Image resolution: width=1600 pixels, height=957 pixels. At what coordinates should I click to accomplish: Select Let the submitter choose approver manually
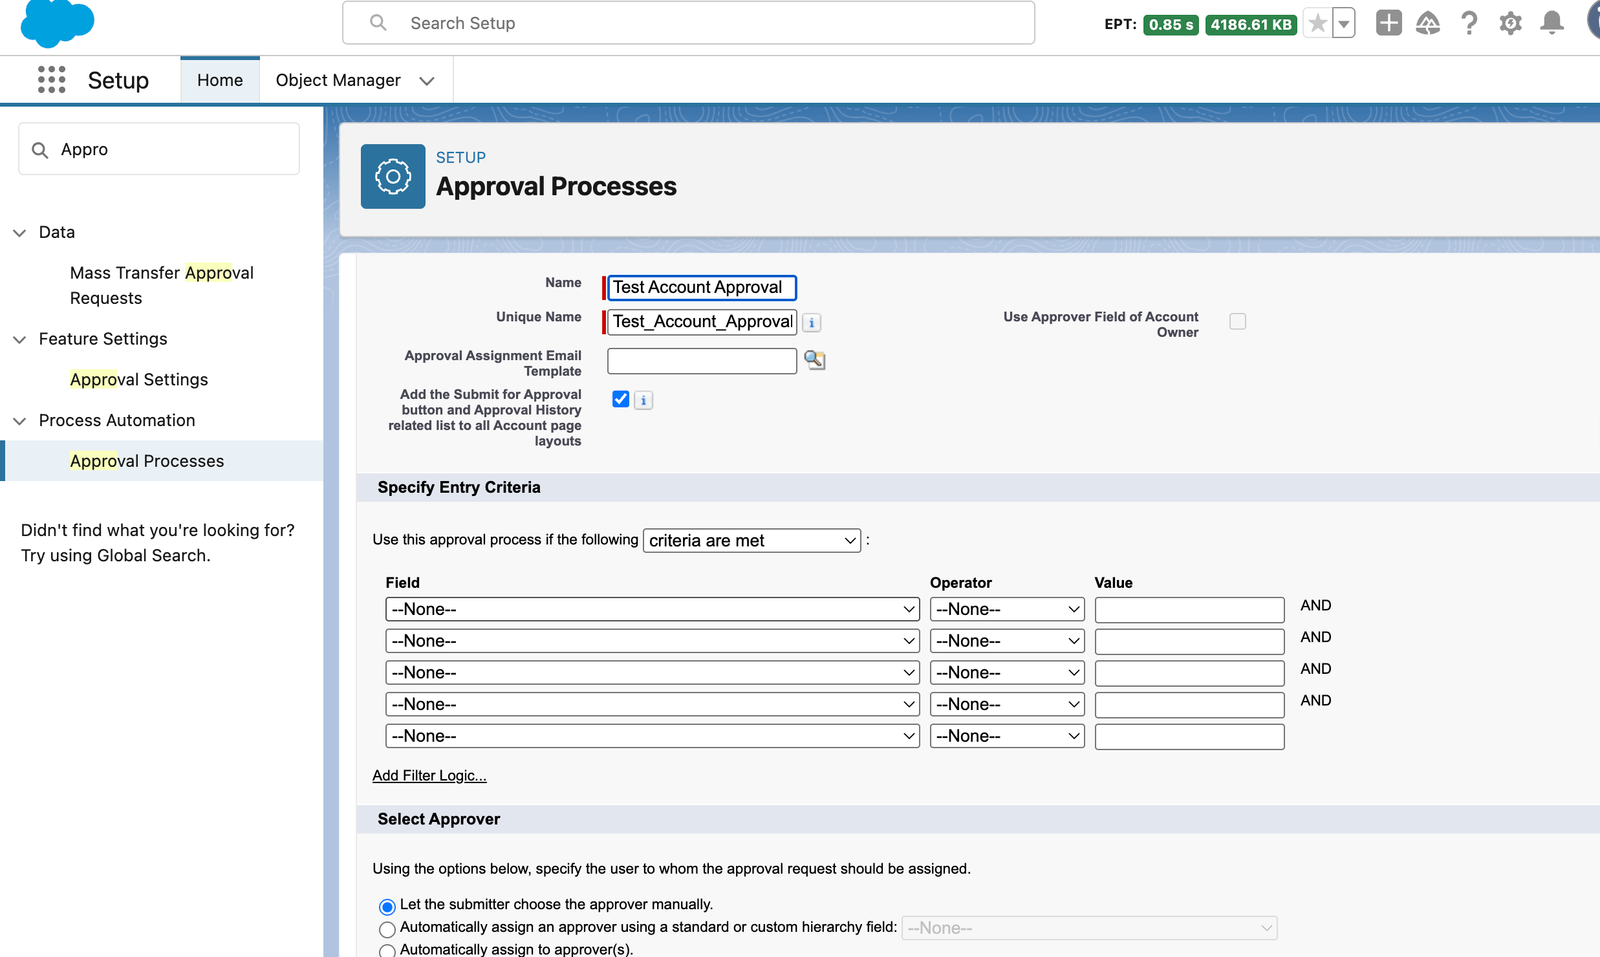click(387, 907)
